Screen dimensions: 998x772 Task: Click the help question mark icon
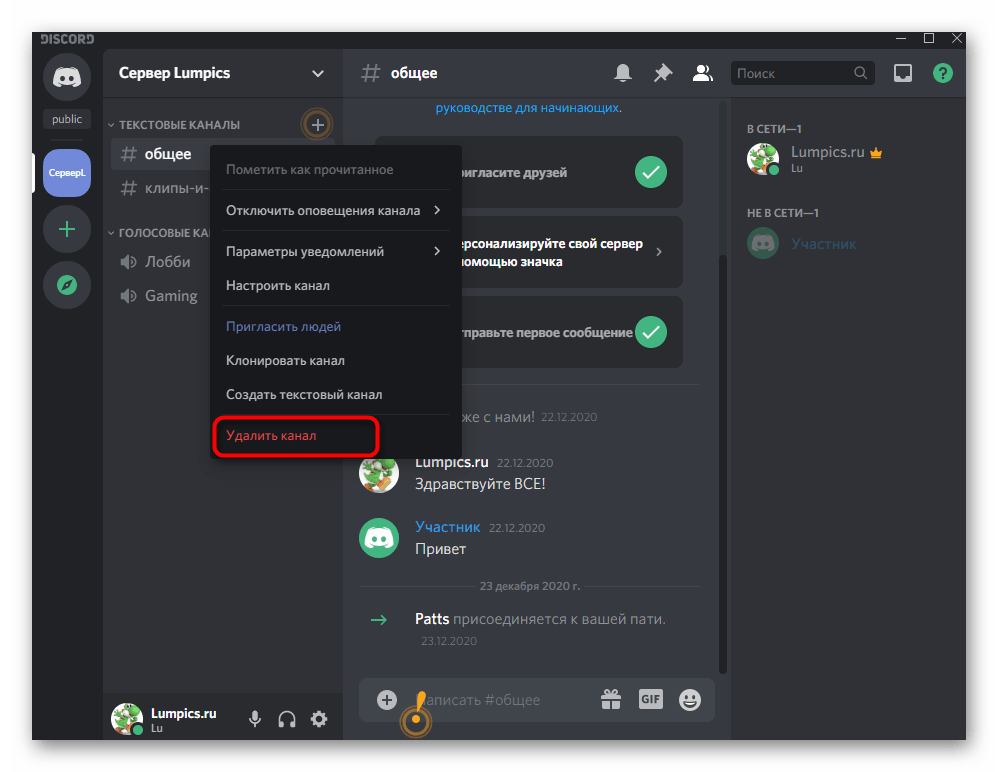[x=942, y=73]
